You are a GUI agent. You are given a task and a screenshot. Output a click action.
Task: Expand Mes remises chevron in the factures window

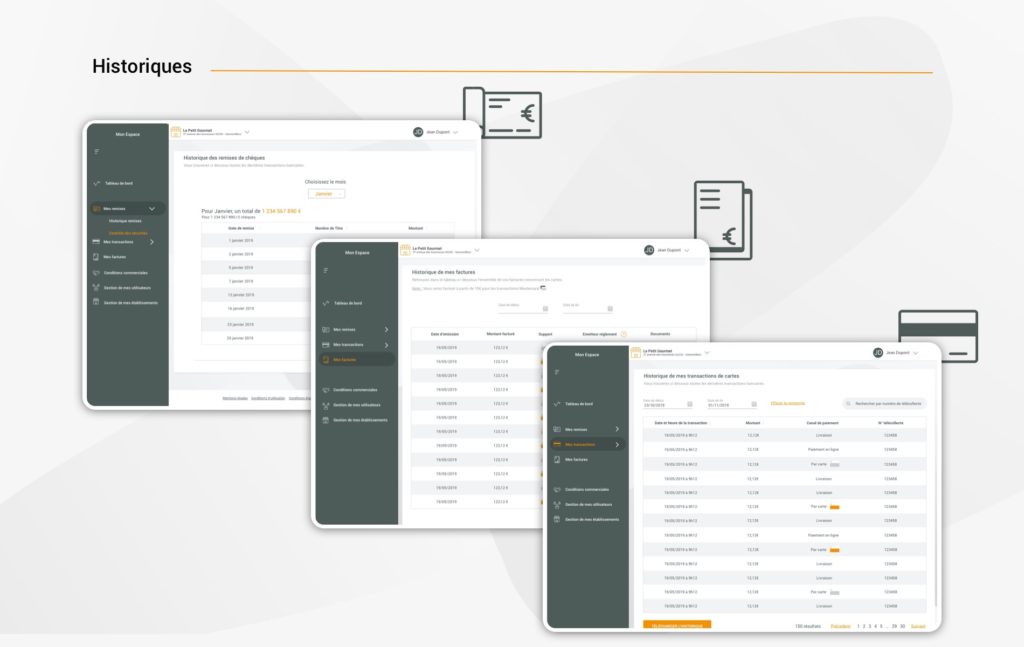click(x=387, y=330)
